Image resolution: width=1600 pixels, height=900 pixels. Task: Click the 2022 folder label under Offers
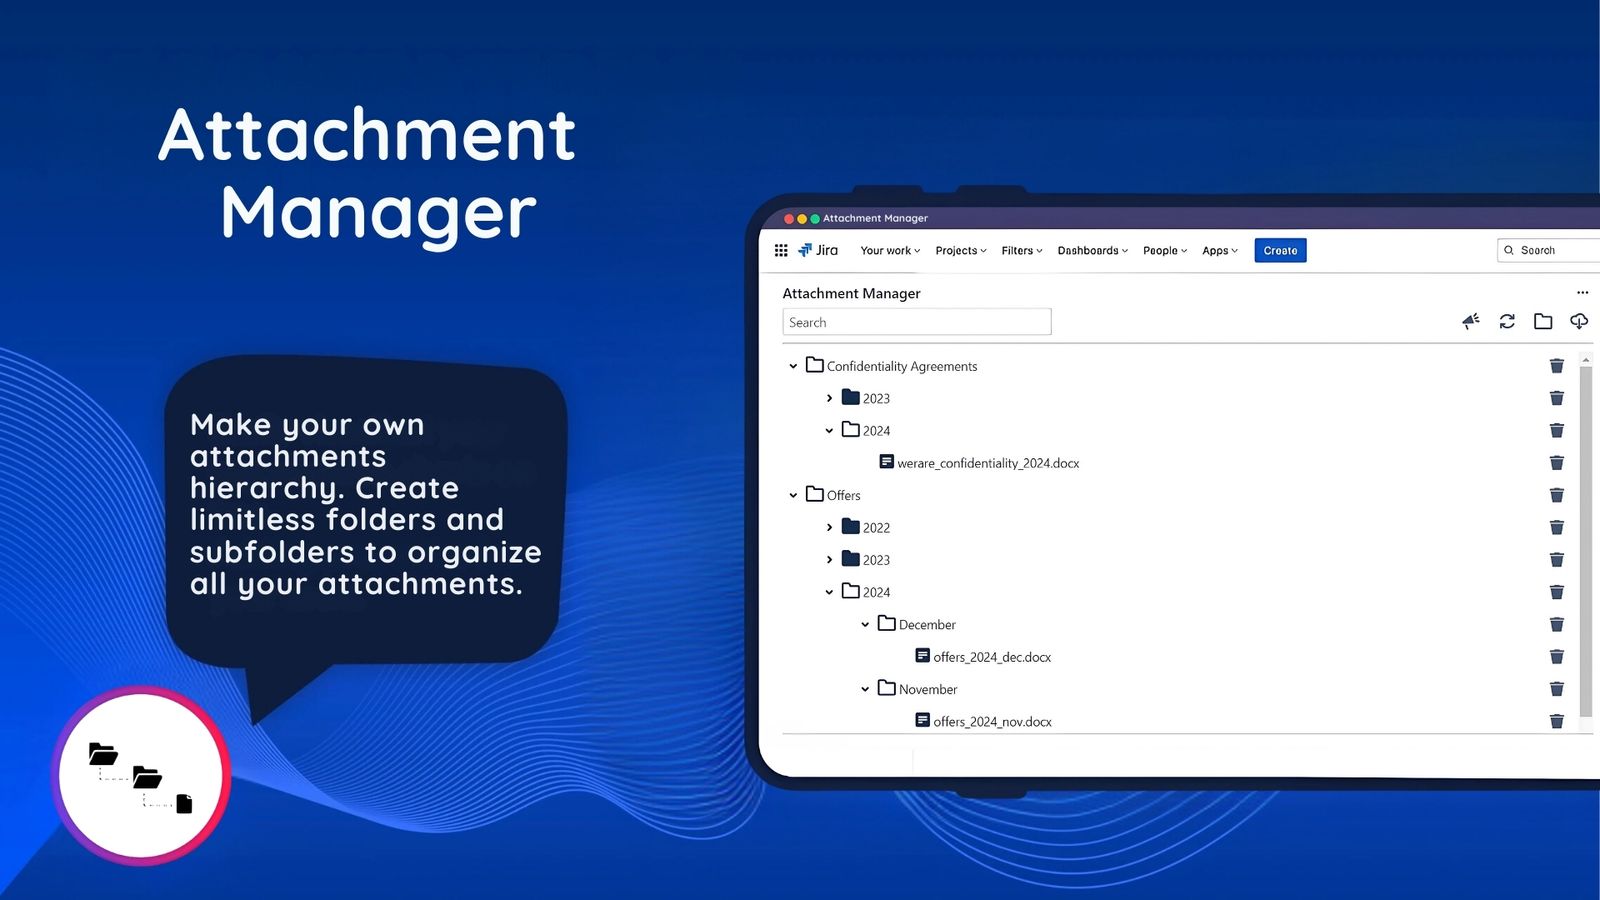coord(876,528)
